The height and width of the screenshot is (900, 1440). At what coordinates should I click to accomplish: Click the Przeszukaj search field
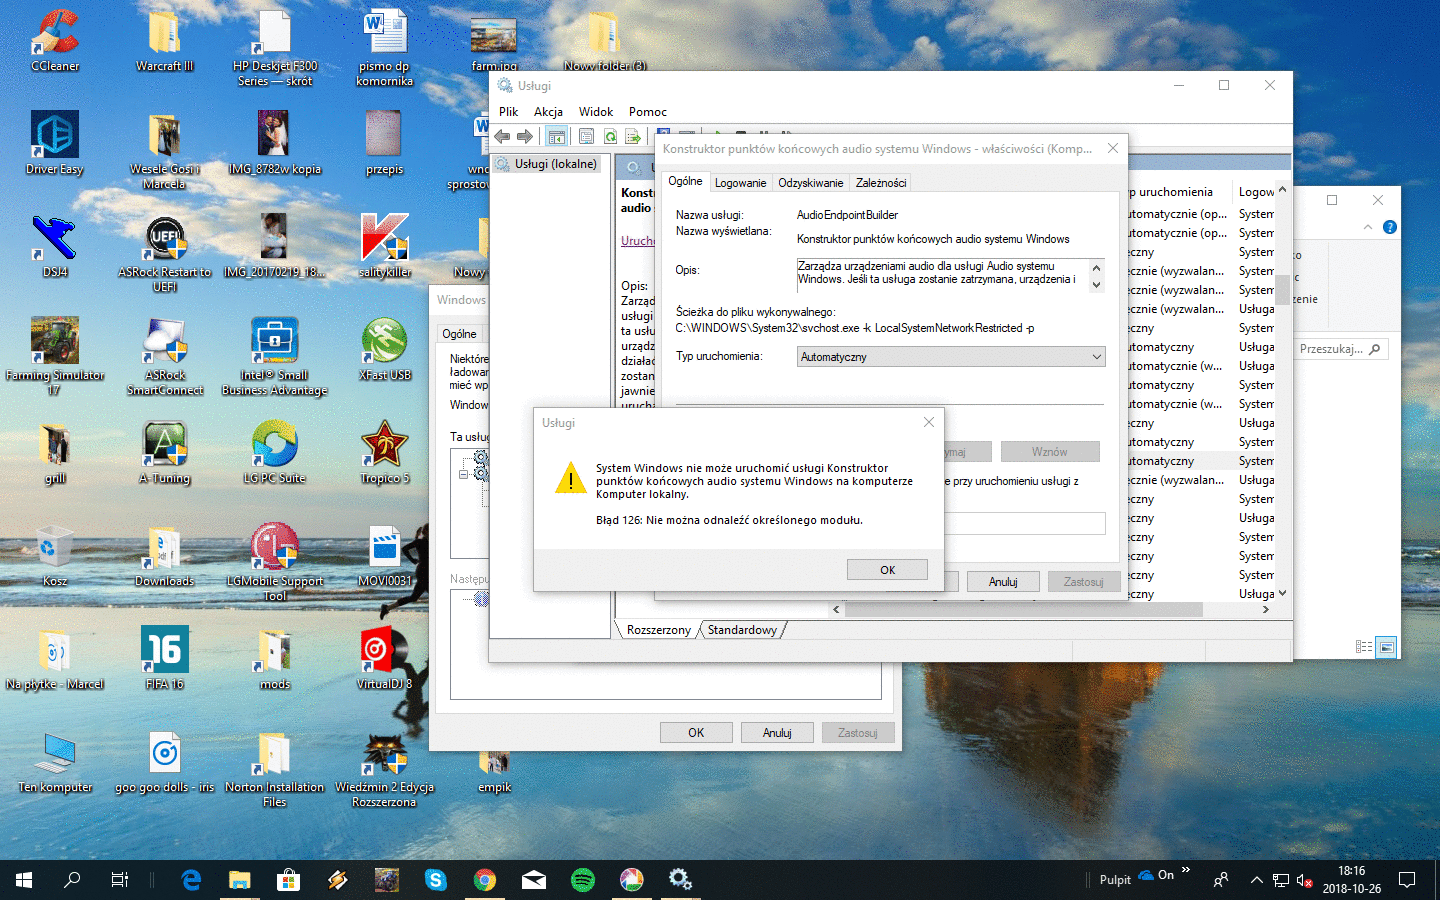(x=1340, y=349)
